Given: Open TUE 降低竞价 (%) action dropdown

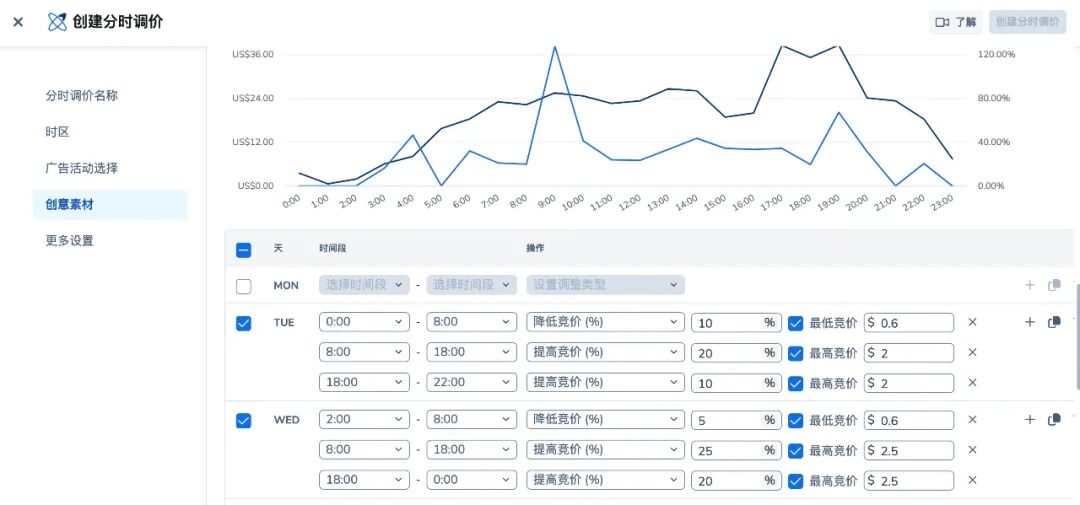Looking at the screenshot, I should click(x=605, y=322).
